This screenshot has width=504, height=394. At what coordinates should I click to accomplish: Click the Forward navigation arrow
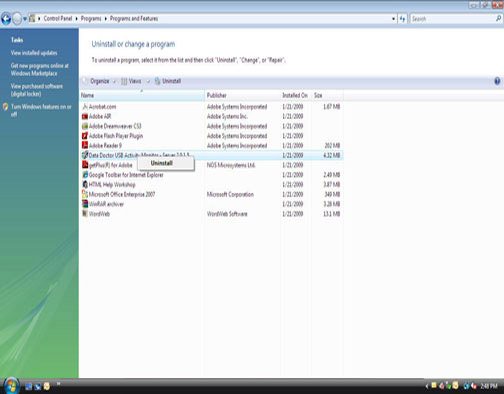coord(17,19)
